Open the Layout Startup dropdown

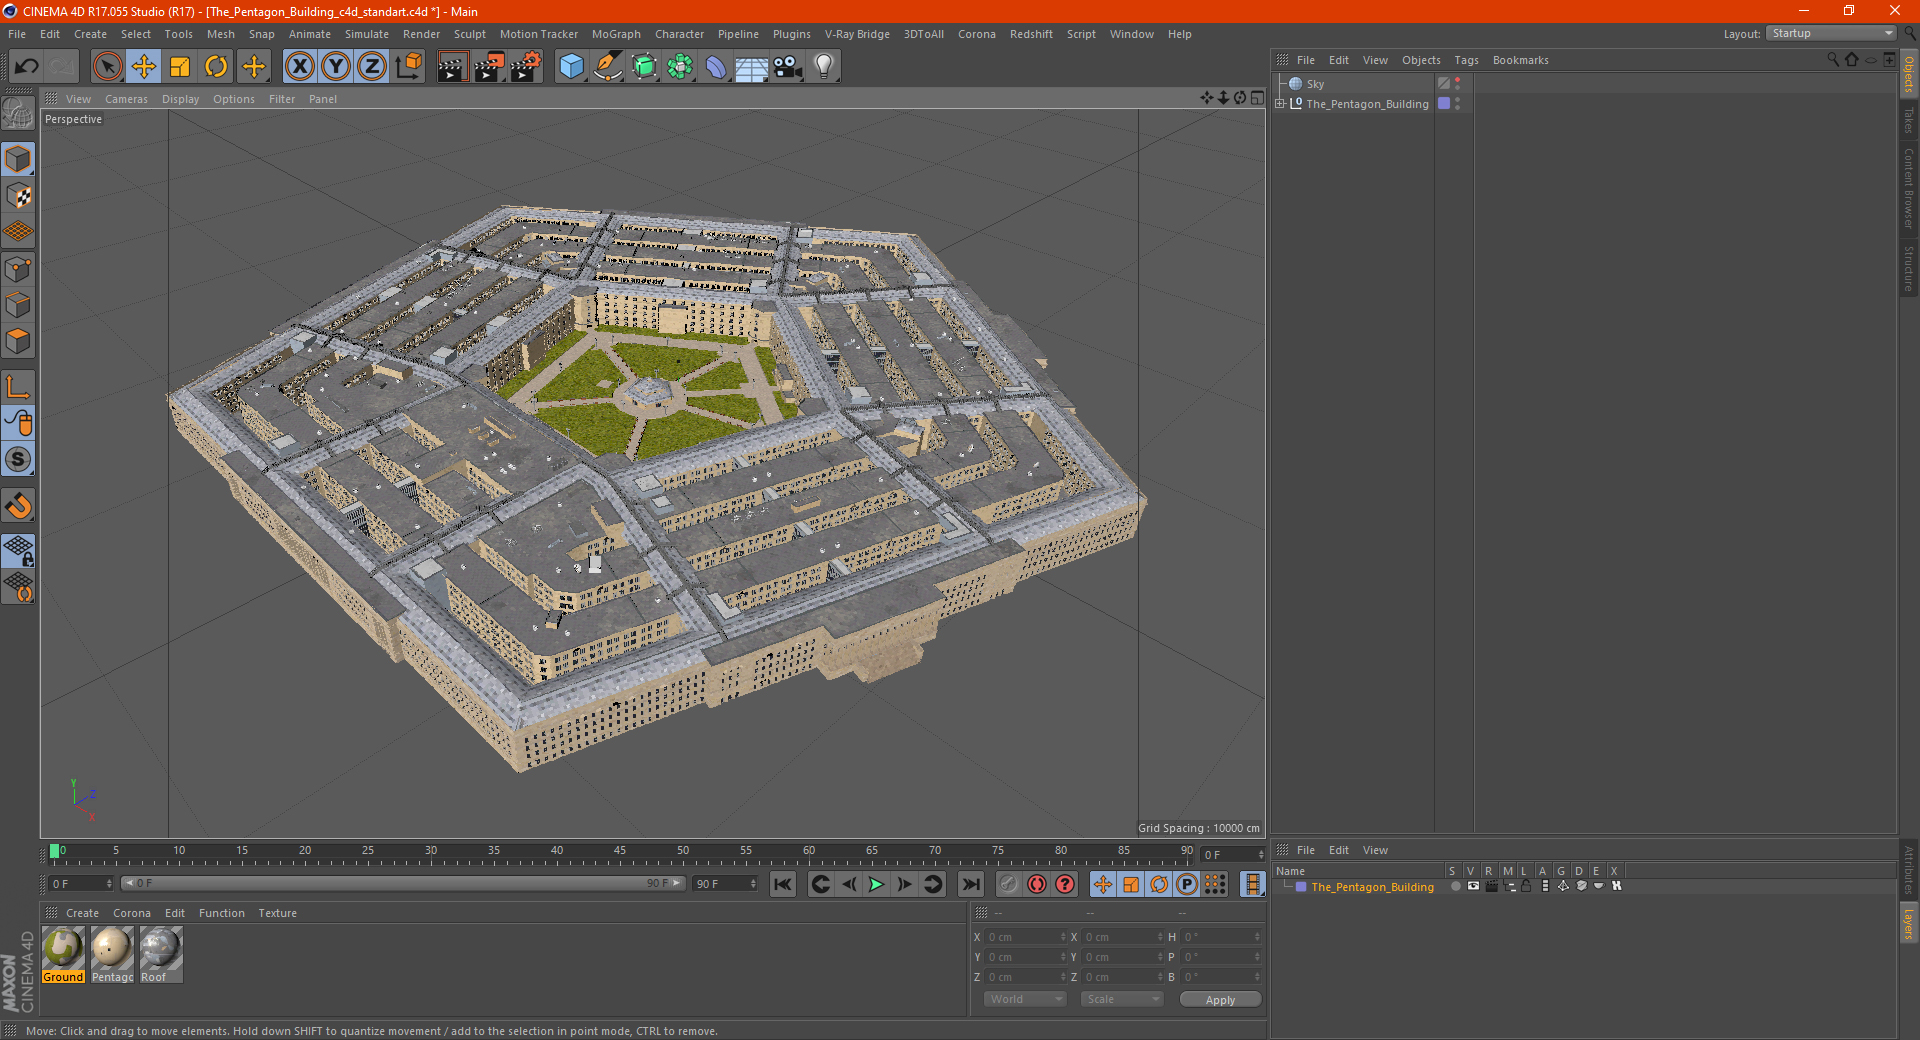pyautogui.click(x=1831, y=33)
